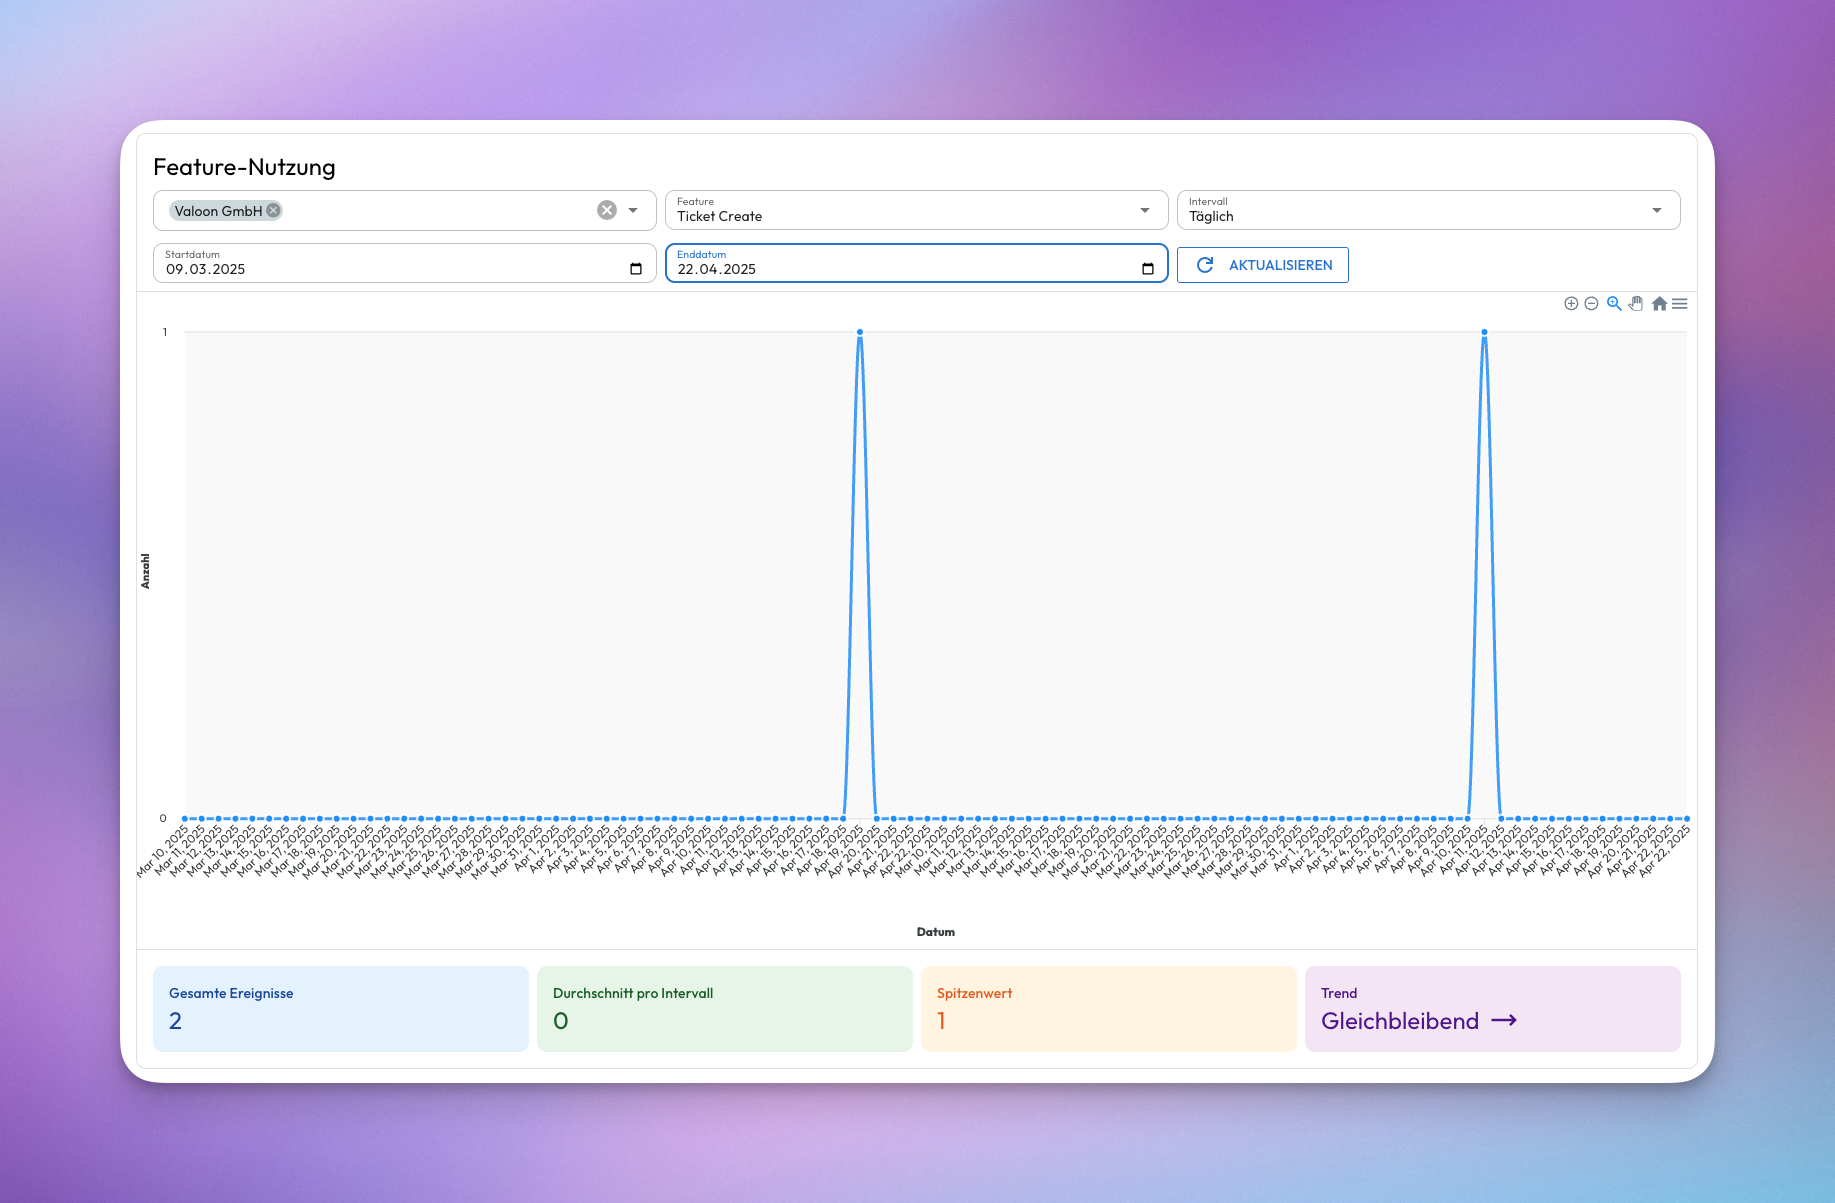
Task: Reset chart view using the home icon
Action: pyautogui.click(x=1659, y=303)
